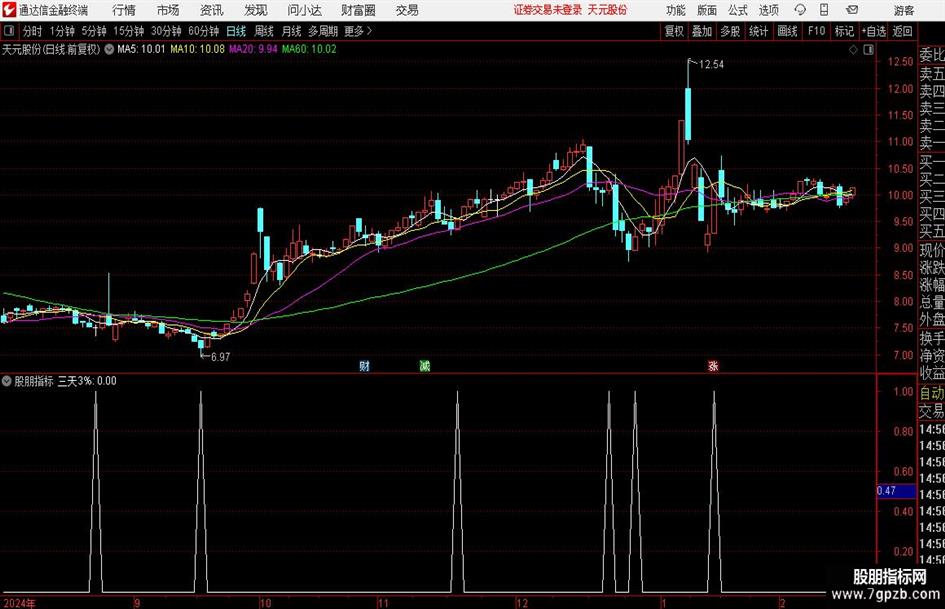Click the 复权 toolbar button
Screen dimensions: 945x609
click(674, 31)
